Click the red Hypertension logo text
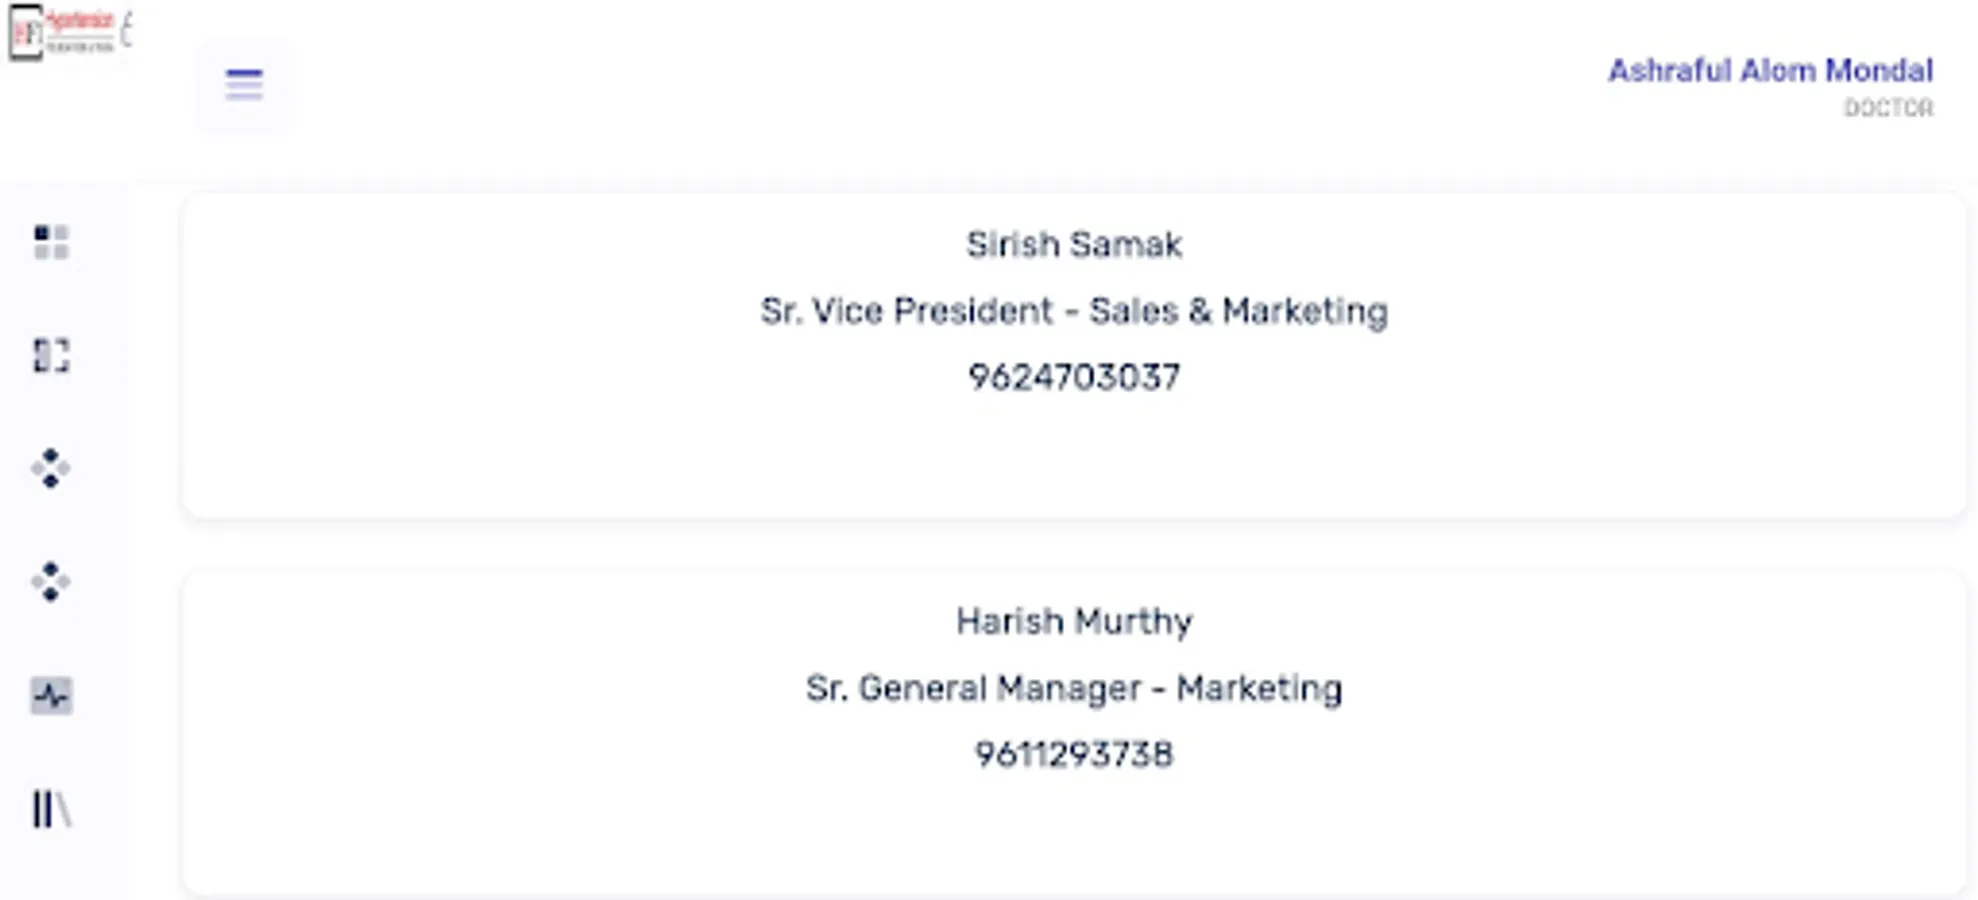This screenshot has height=900, width=1978. click(x=80, y=22)
